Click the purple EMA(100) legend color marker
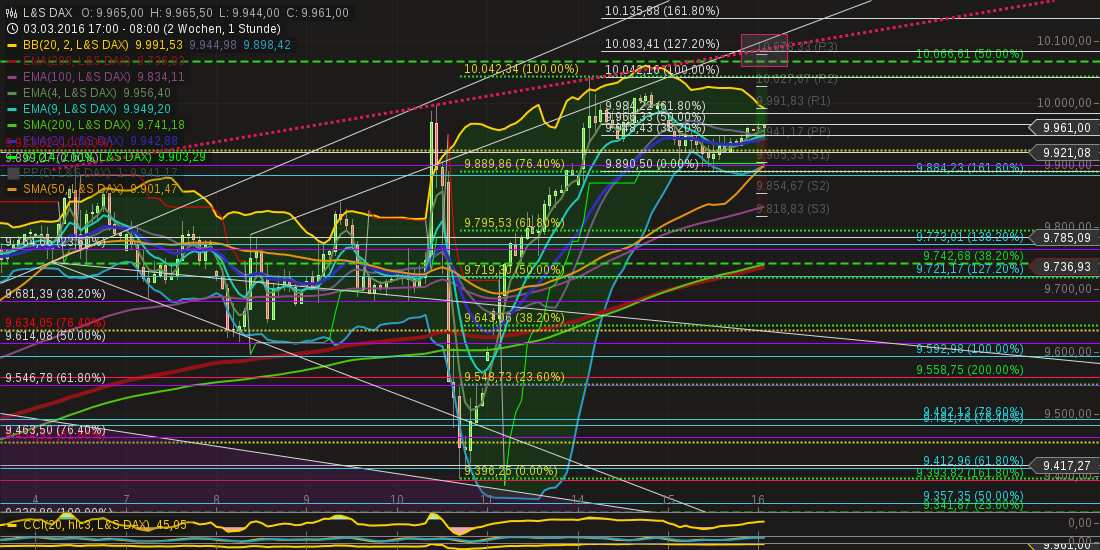 (12, 76)
